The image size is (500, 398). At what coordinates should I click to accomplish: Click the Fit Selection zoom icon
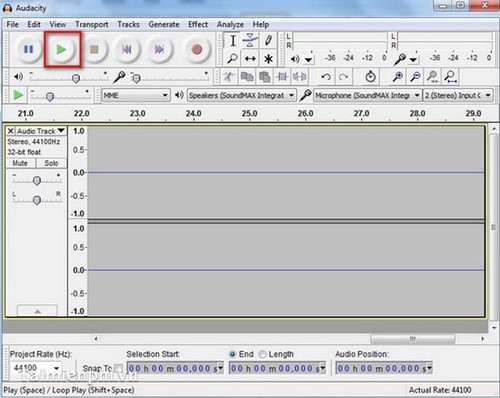pyautogui.click(x=433, y=77)
